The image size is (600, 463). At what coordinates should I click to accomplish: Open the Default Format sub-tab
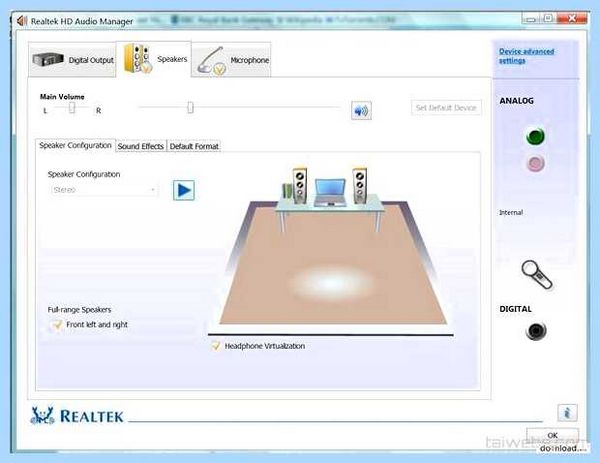pos(194,146)
